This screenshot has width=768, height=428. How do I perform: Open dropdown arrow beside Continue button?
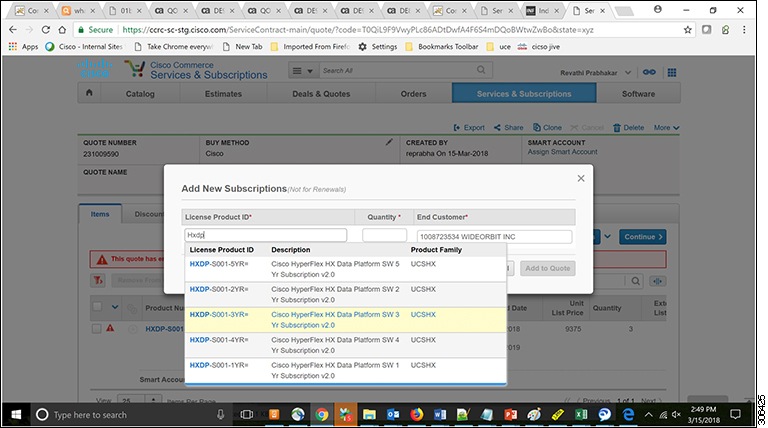[x=607, y=237]
